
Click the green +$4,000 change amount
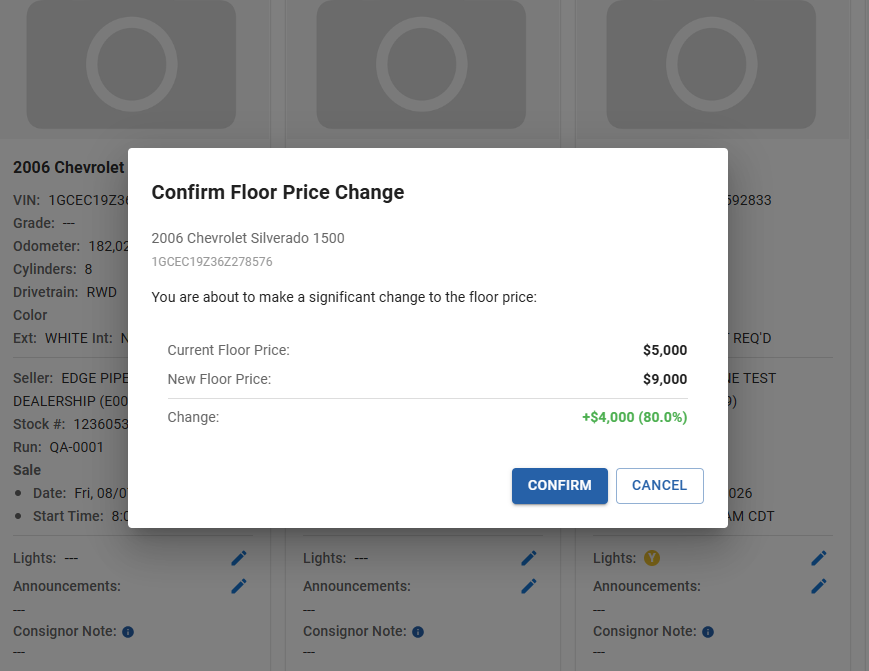tap(634, 417)
